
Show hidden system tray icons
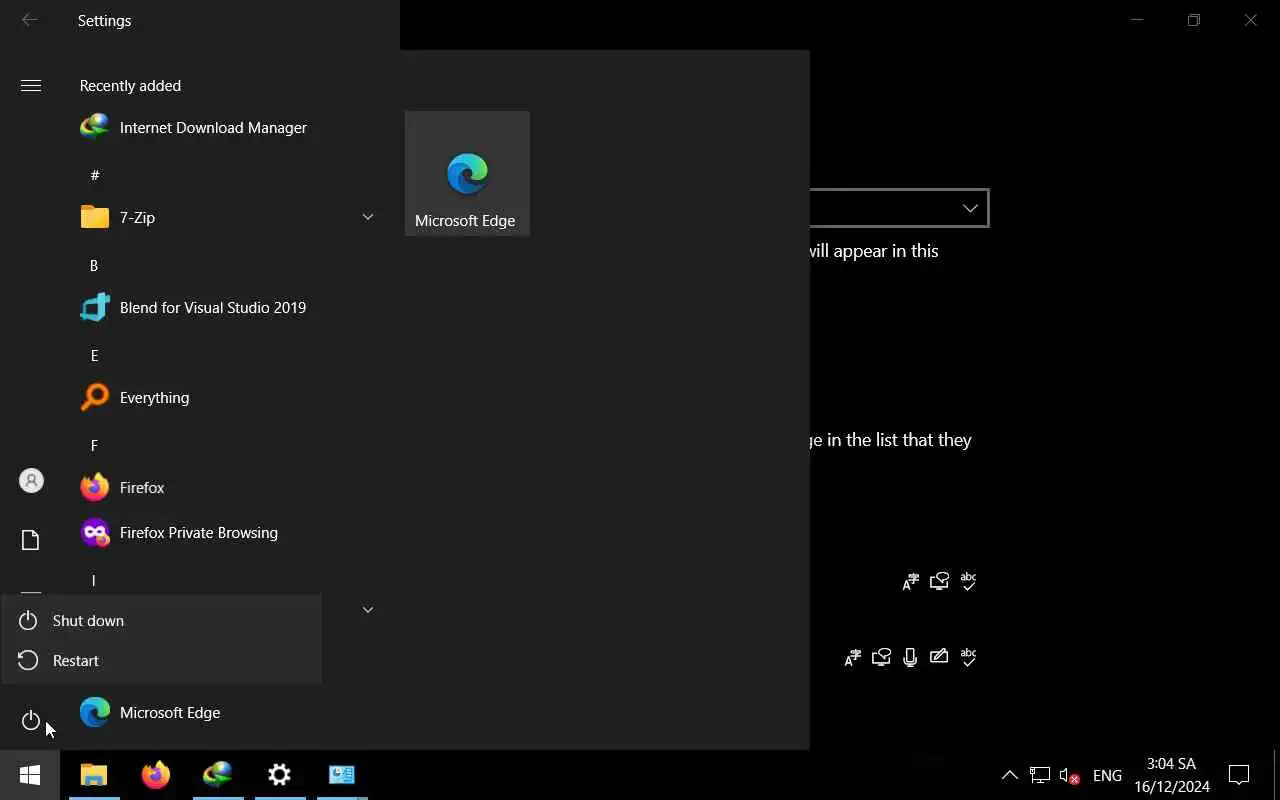1010,775
